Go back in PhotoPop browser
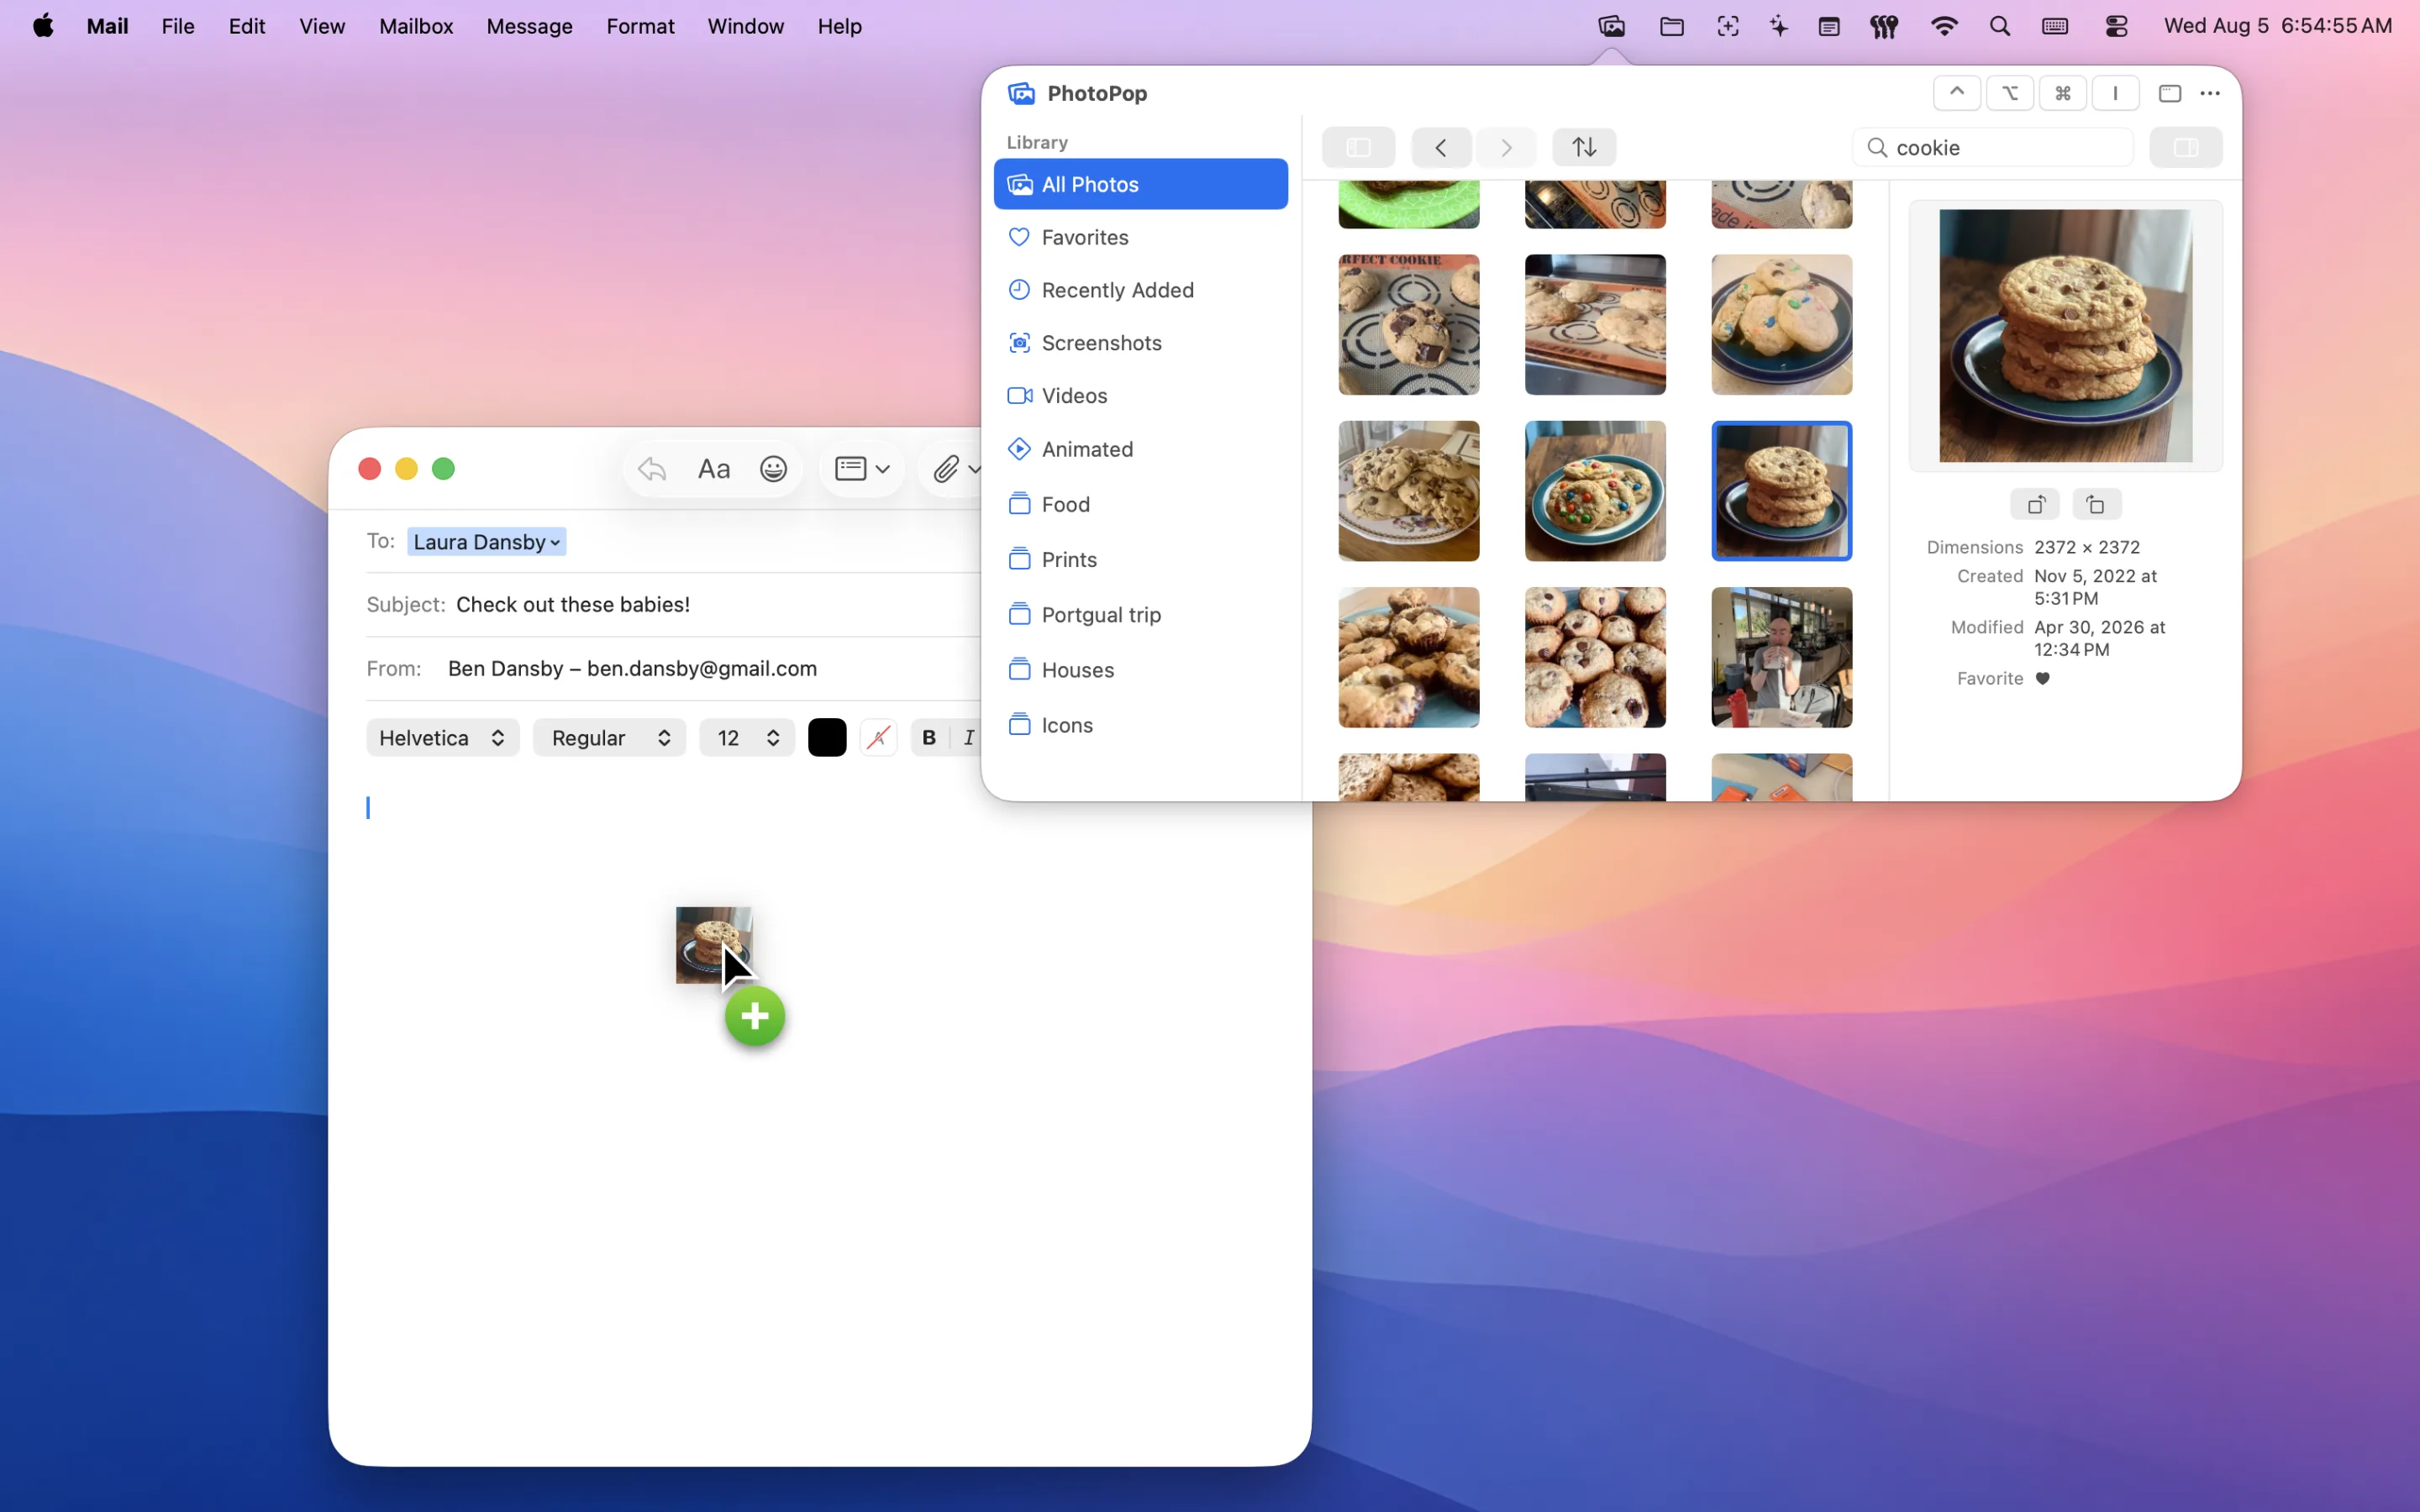Screen dimensions: 2420x1512 1440,147
